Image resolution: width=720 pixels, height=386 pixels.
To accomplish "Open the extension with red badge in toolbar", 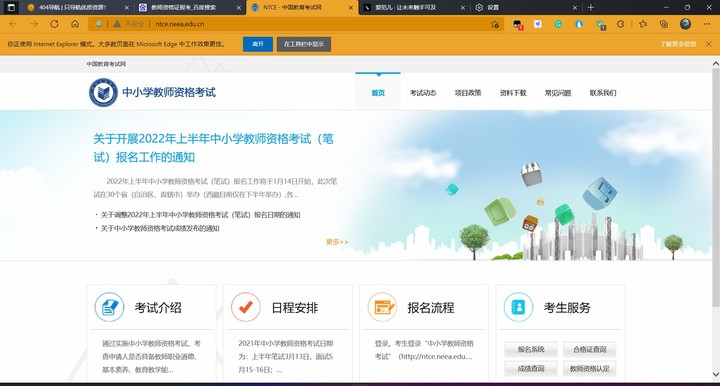I will [x=518, y=24].
